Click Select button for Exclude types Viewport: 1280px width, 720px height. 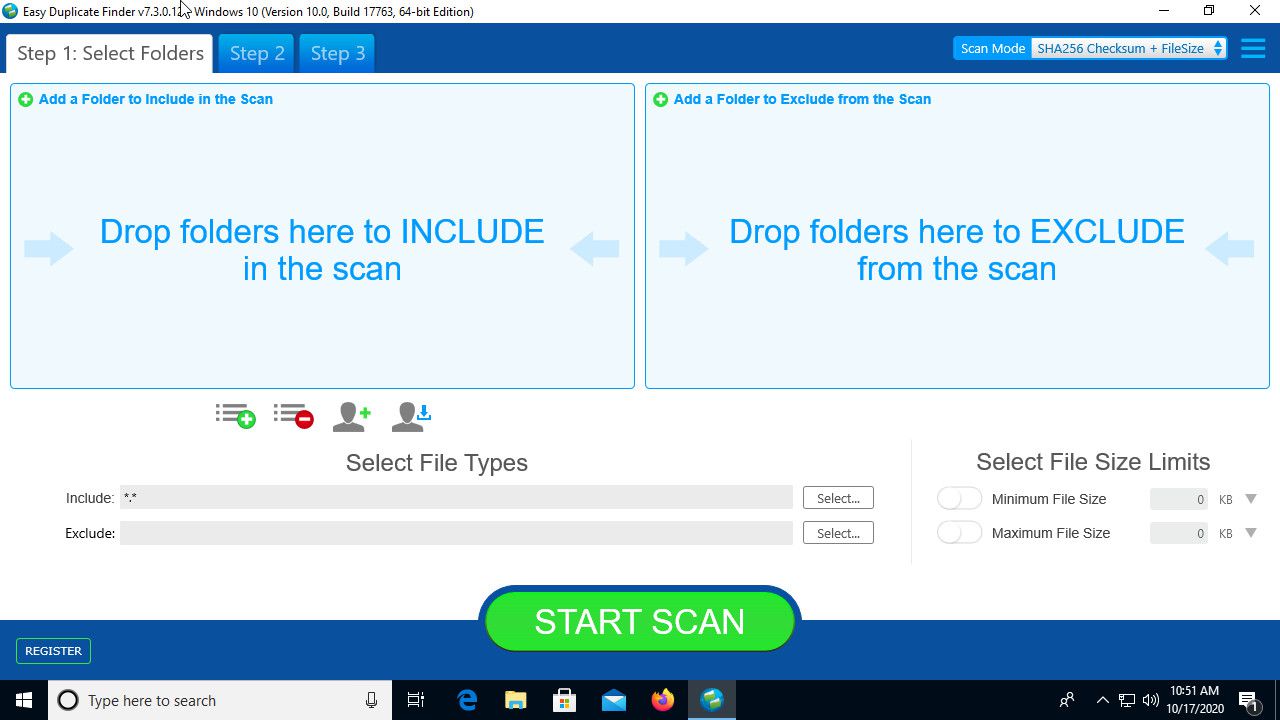[838, 533]
